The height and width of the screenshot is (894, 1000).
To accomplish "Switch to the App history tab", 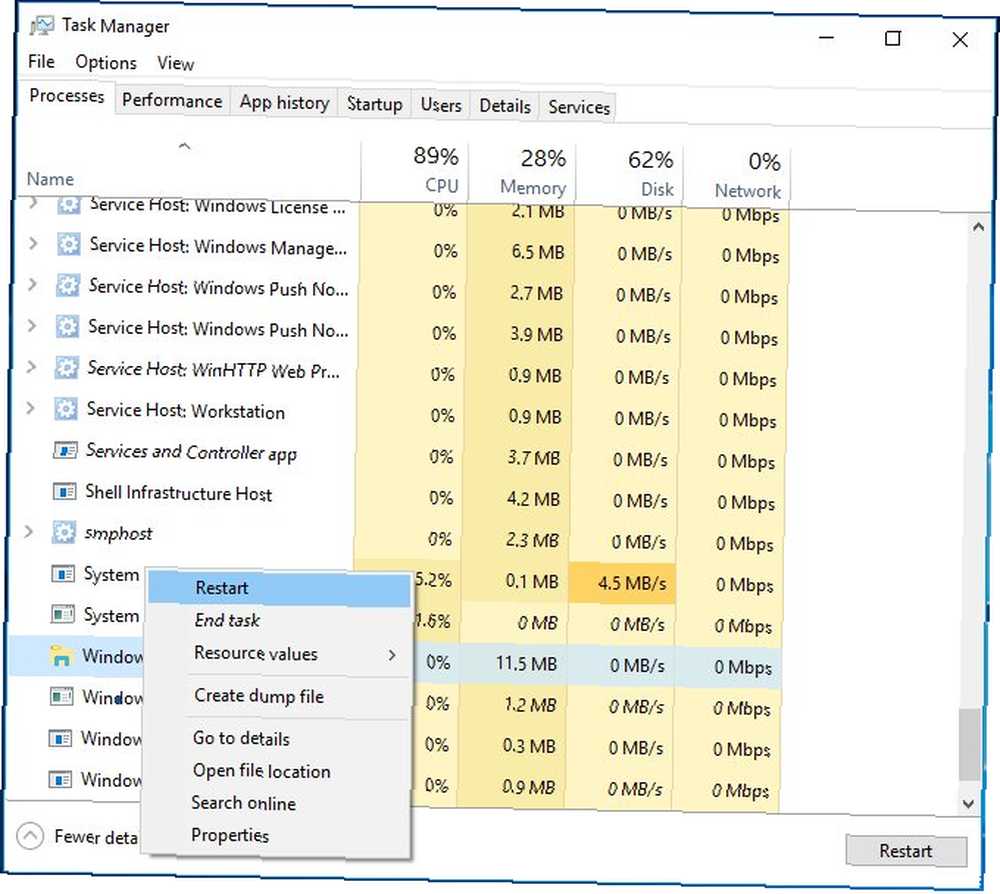I will [x=284, y=103].
